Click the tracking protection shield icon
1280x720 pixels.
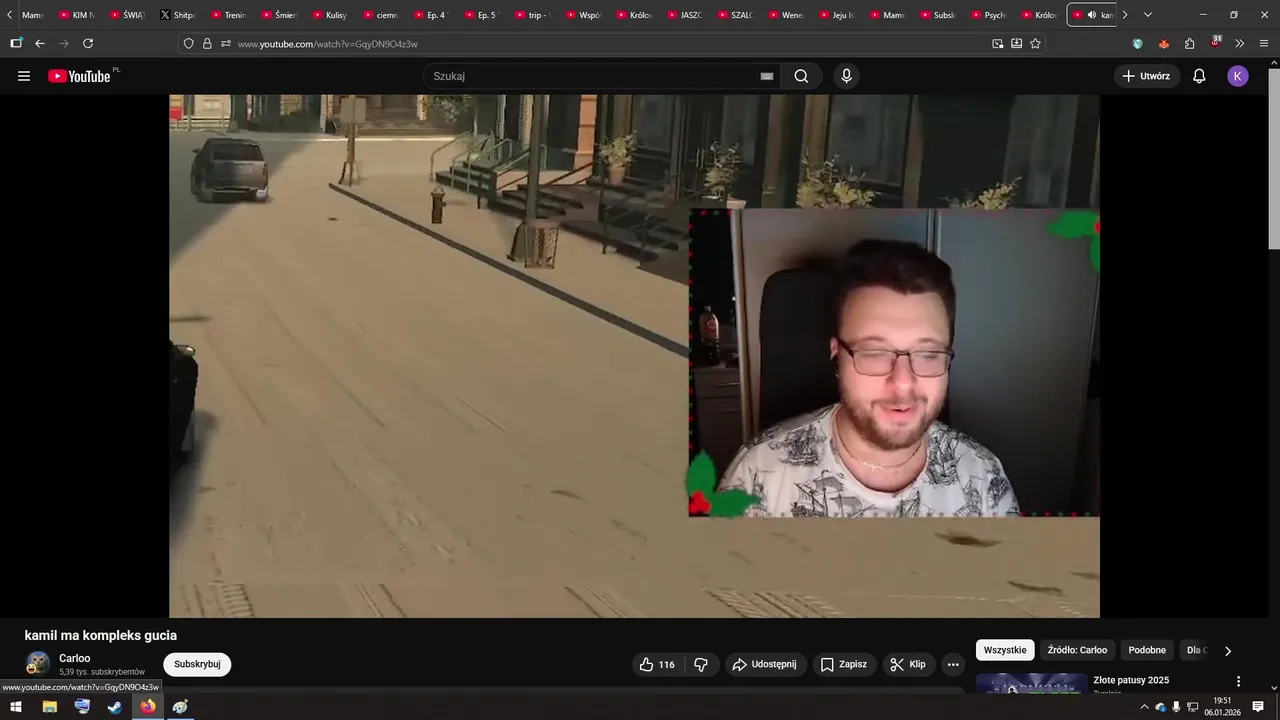click(188, 44)
